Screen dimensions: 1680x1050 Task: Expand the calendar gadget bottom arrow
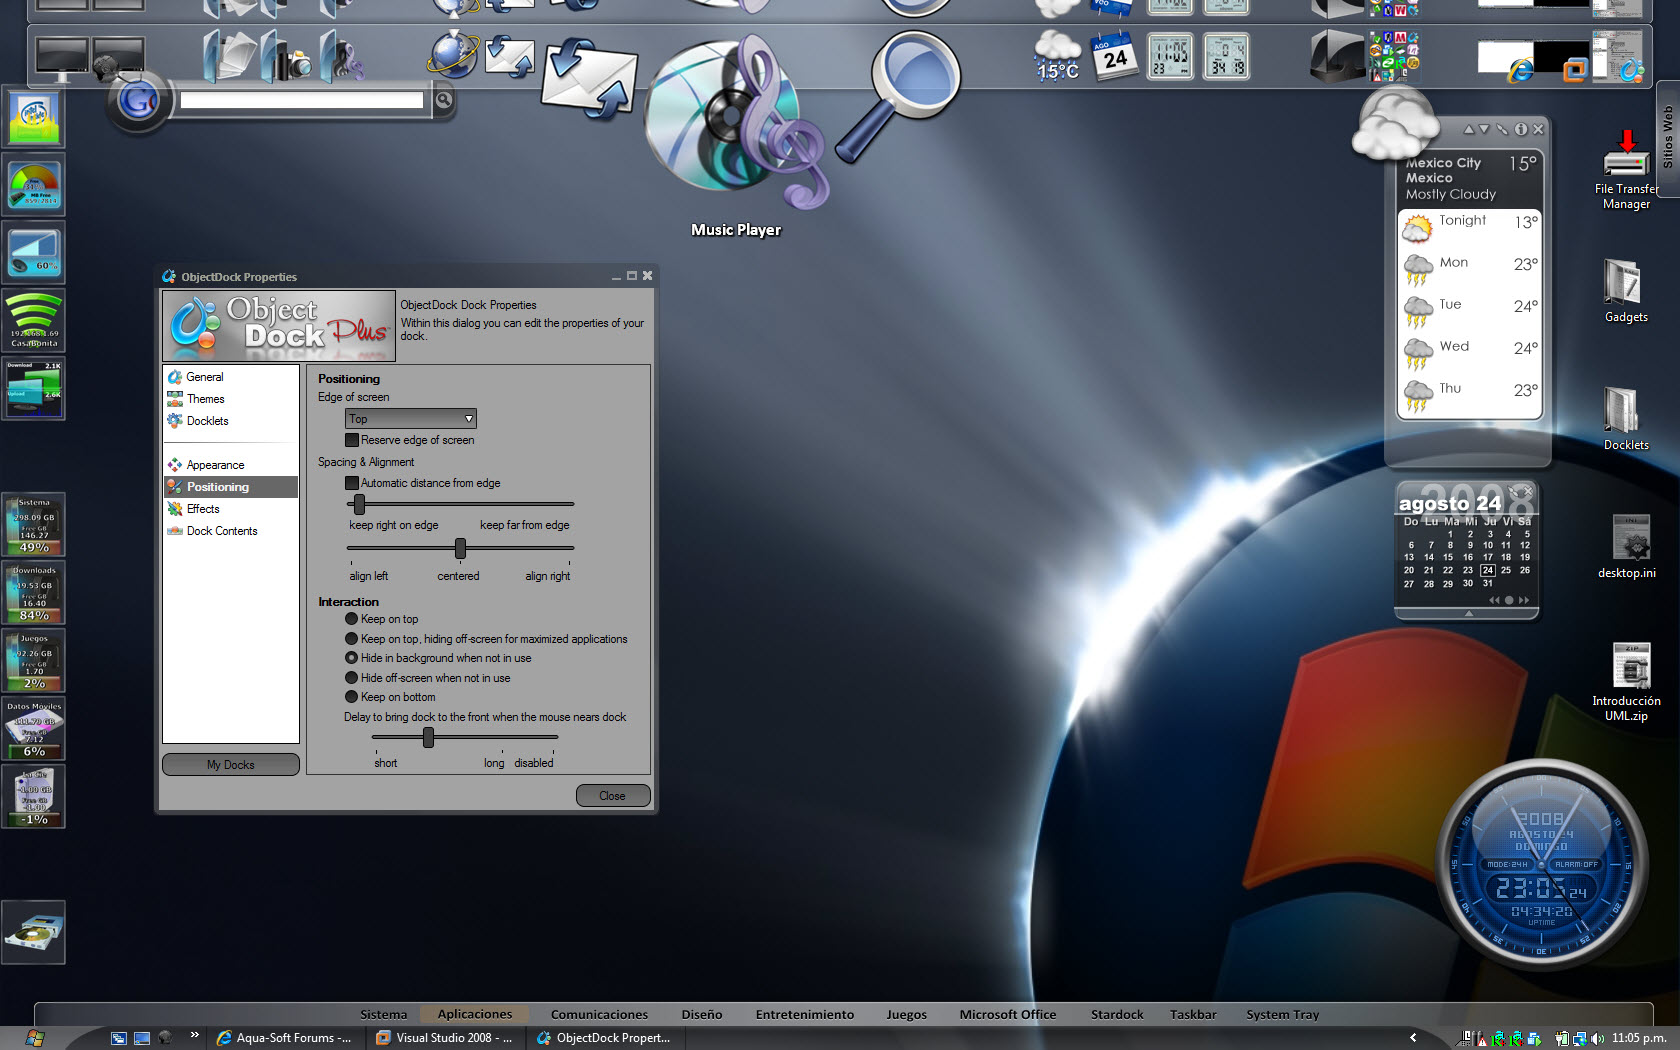(x=1468, y=613)
